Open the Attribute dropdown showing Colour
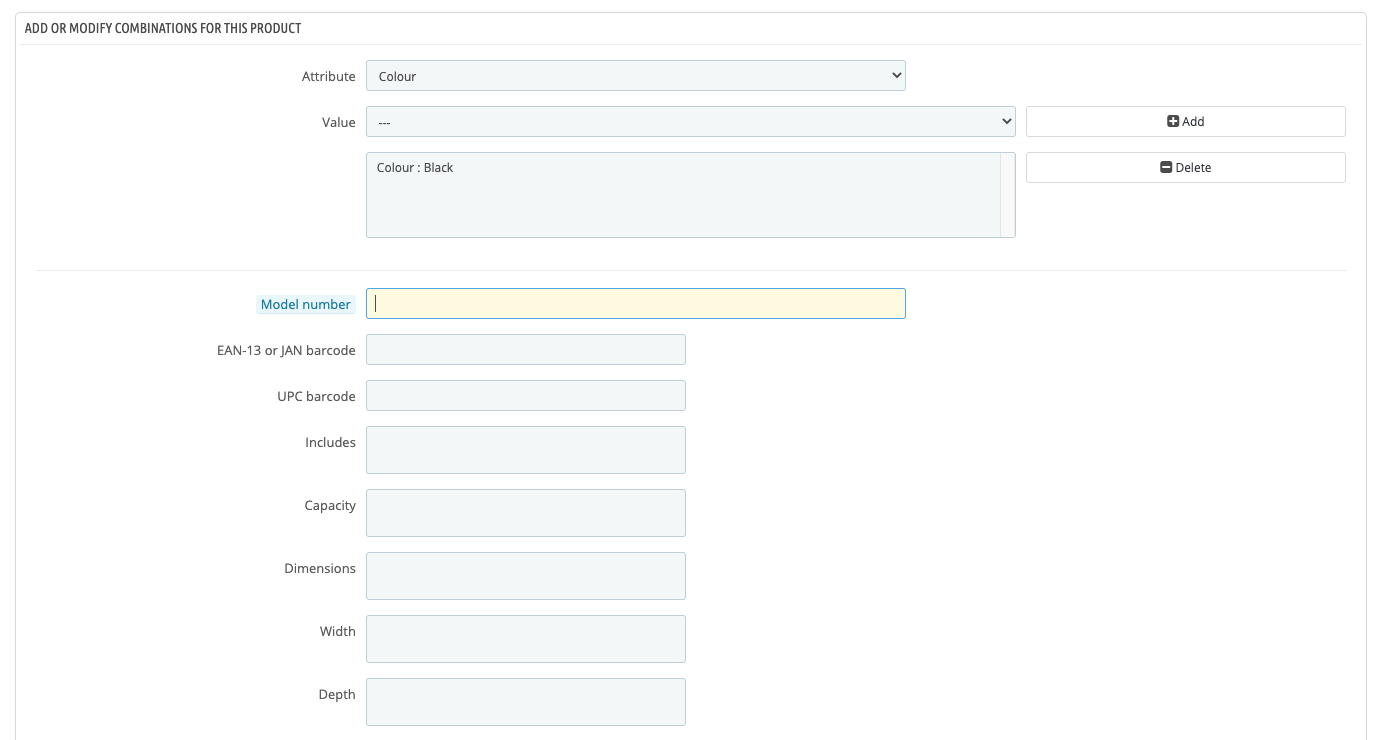Viewport: 1385px width, 740px height. pos(635,76)
